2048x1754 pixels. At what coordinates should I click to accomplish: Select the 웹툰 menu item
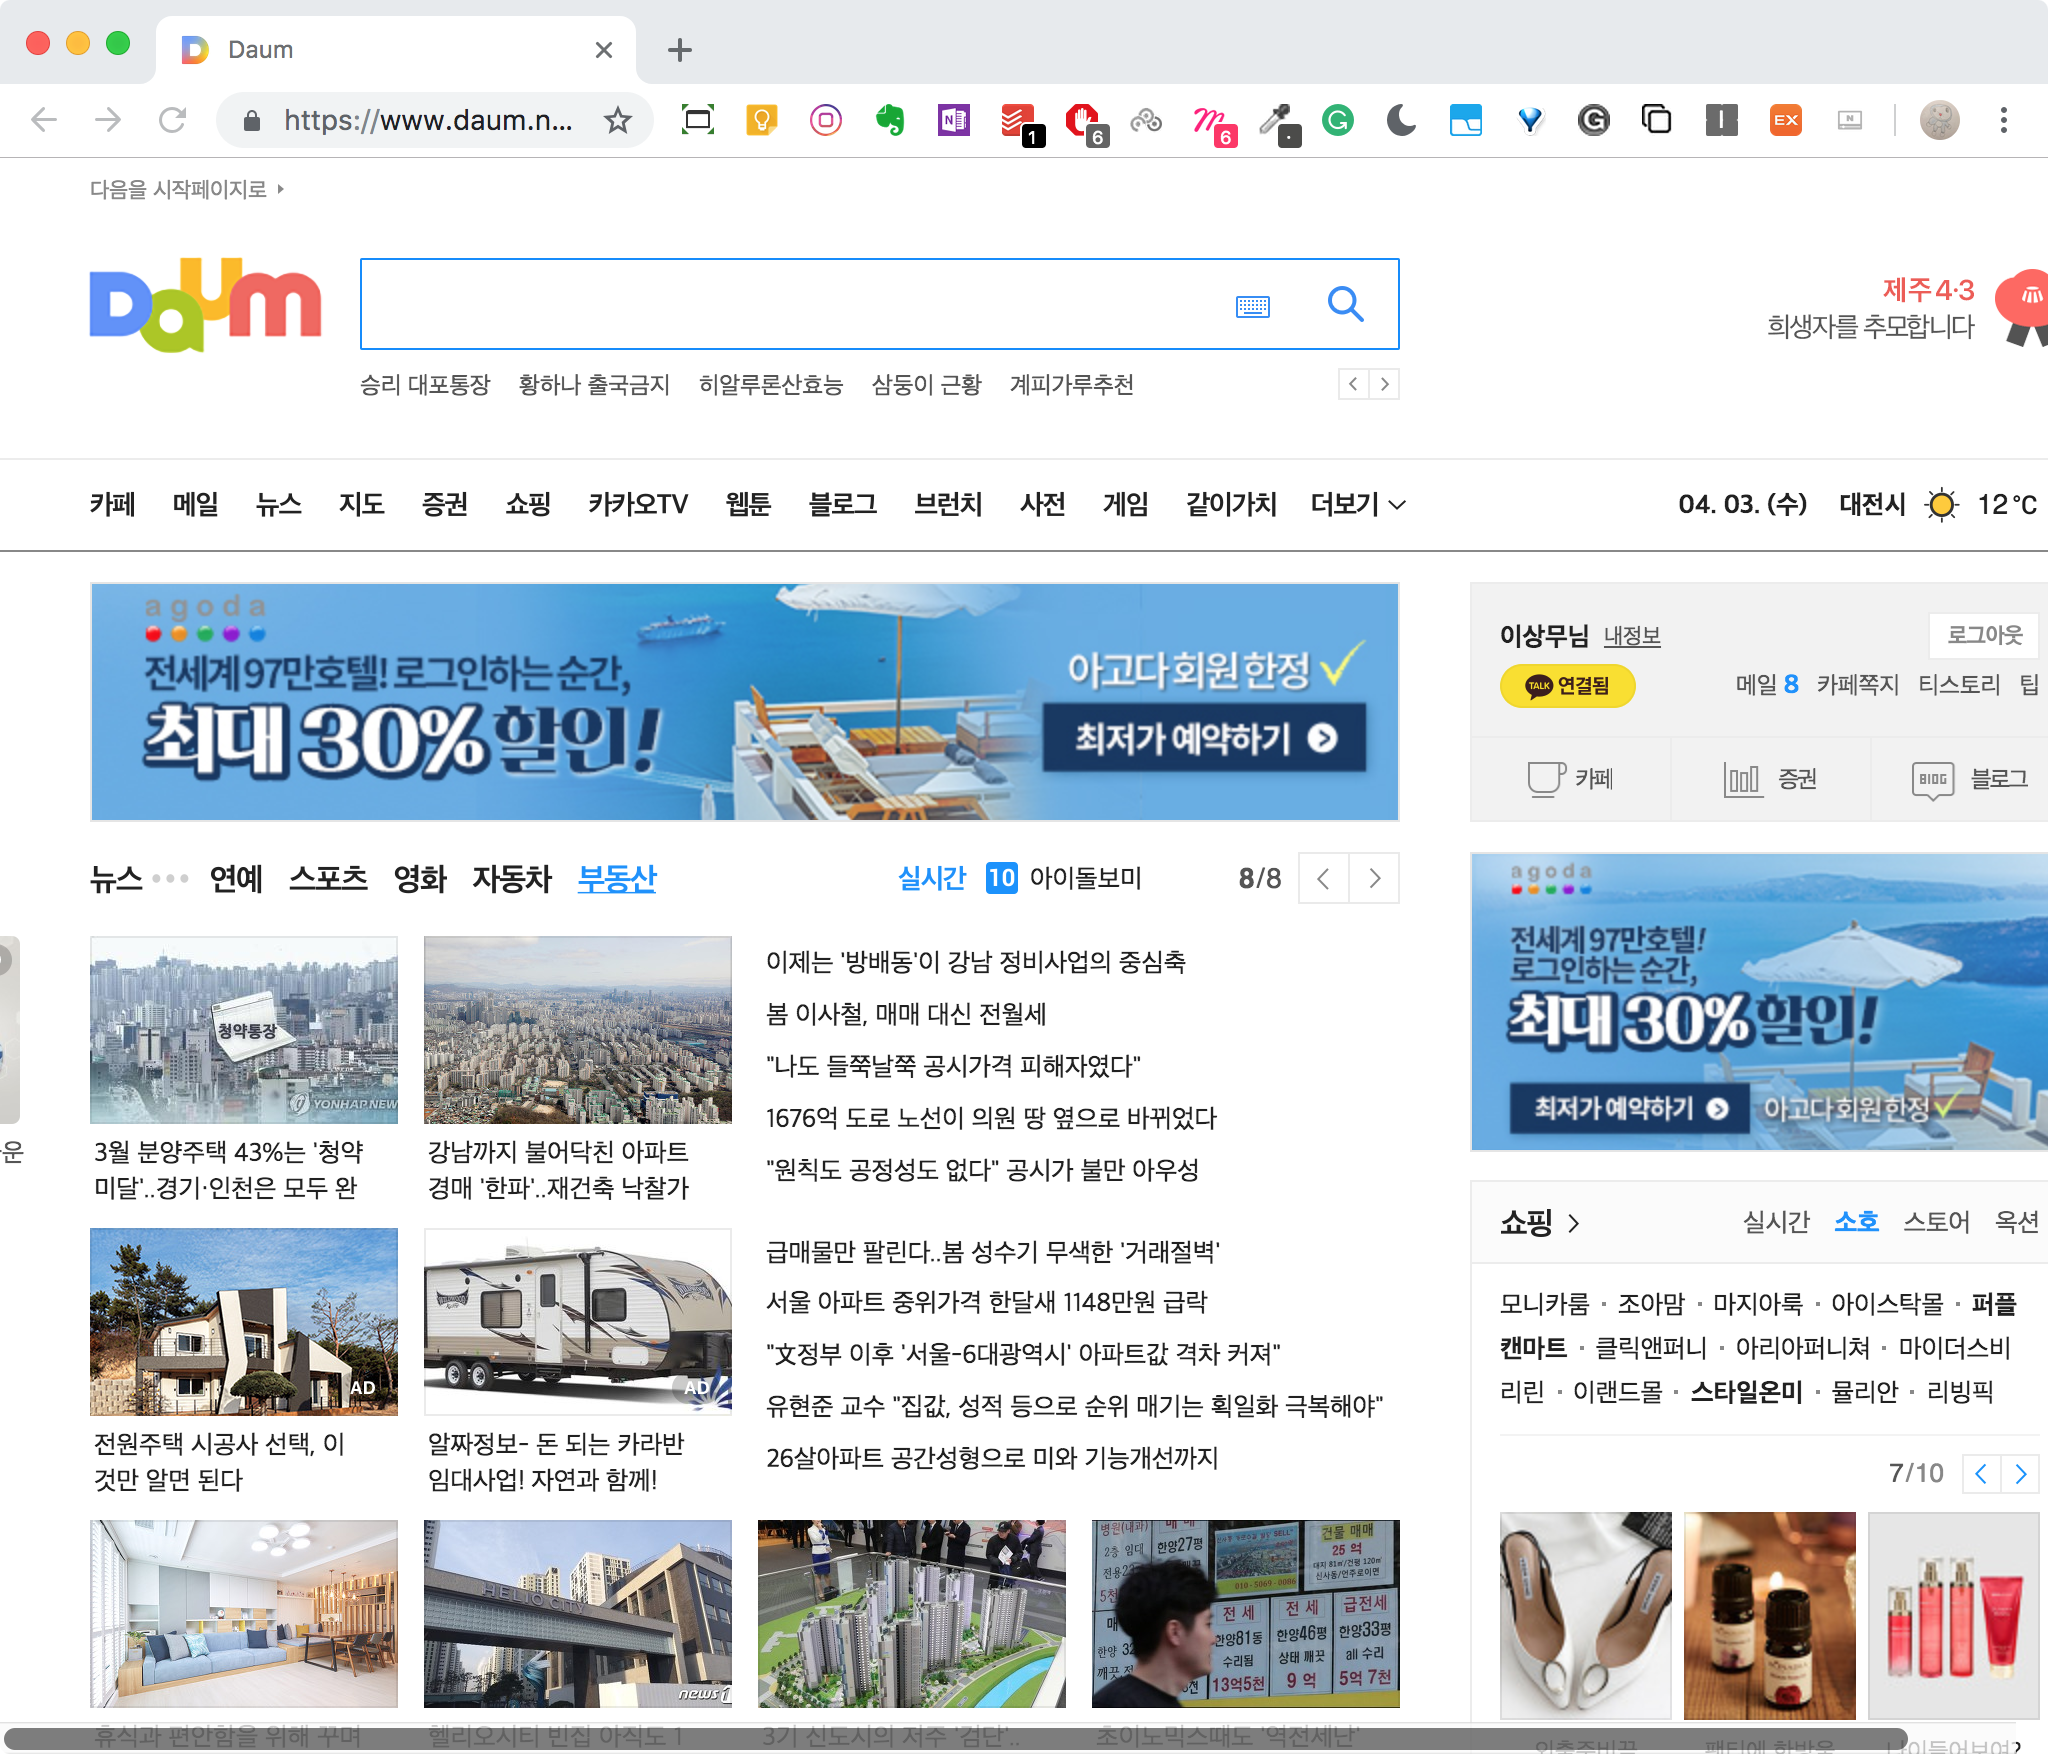(x=747, y=504)
